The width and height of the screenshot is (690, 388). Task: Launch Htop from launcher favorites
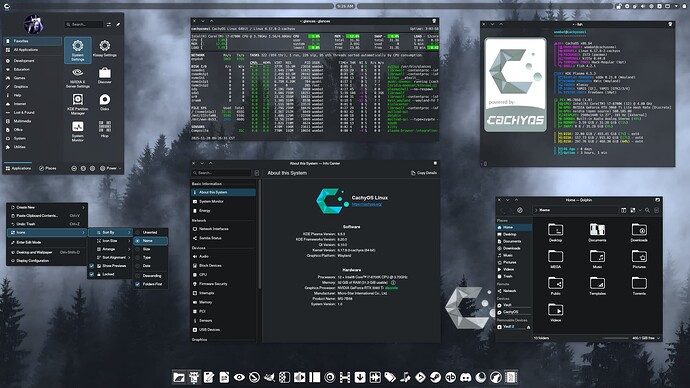105,129
